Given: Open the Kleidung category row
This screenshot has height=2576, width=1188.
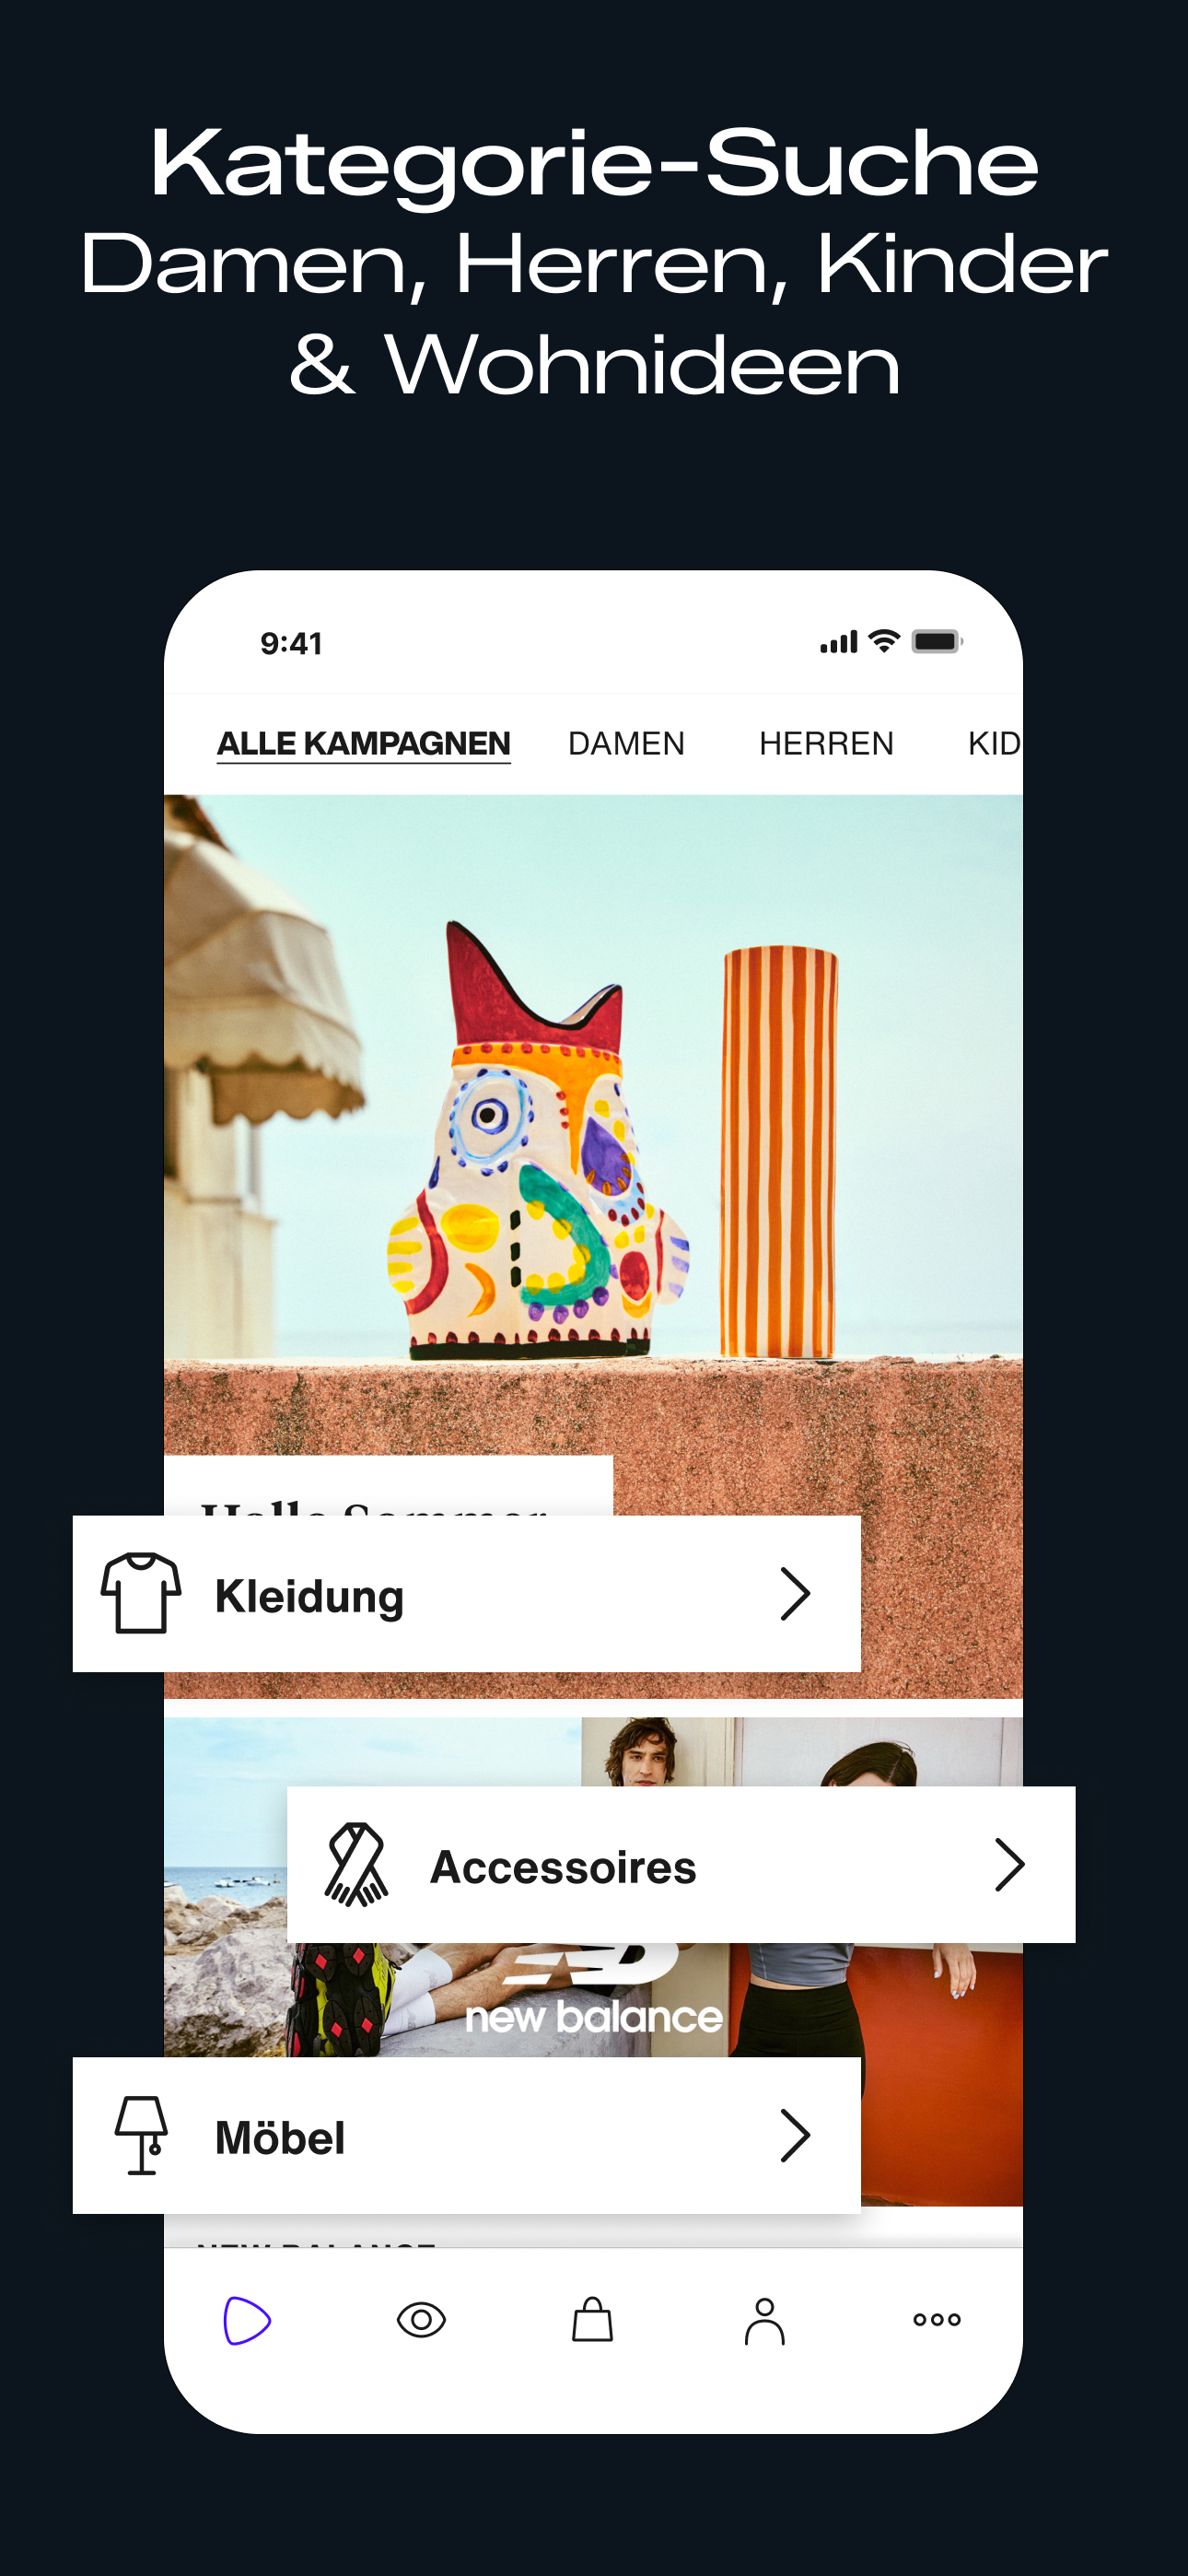Looking at the screenshot, I should (467, 1593).
